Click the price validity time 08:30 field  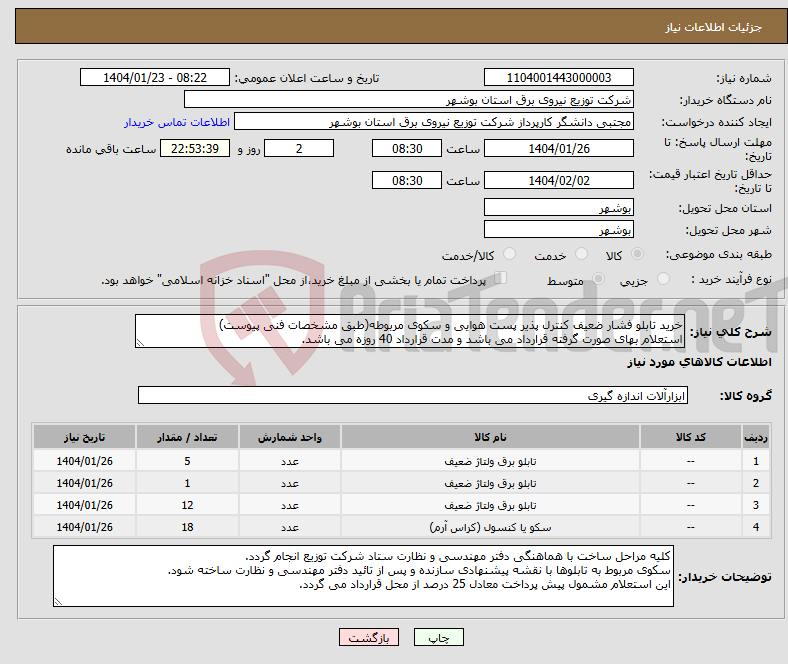[407, 180]
